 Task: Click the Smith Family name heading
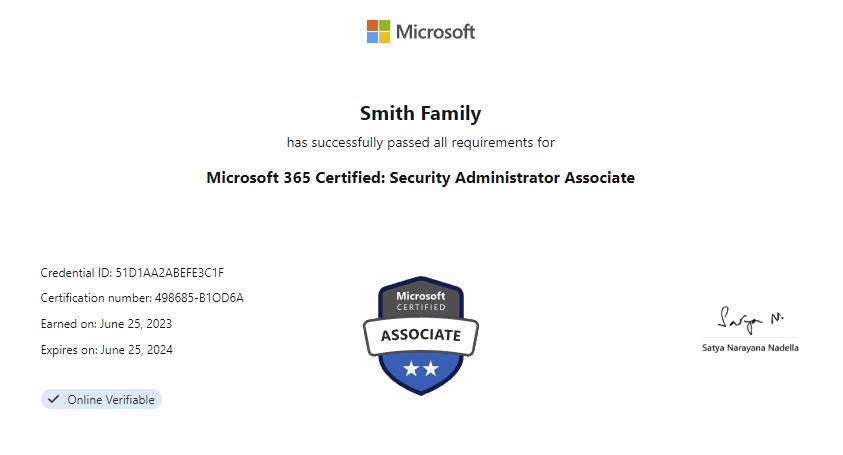tap(420, 113)
